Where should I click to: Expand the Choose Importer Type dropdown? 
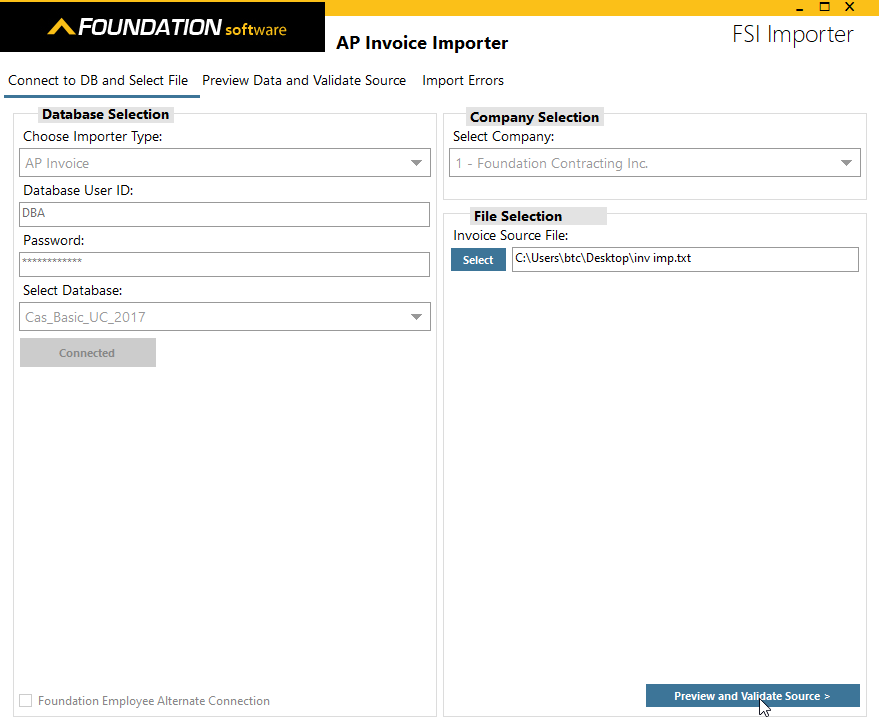pos(225,163)
